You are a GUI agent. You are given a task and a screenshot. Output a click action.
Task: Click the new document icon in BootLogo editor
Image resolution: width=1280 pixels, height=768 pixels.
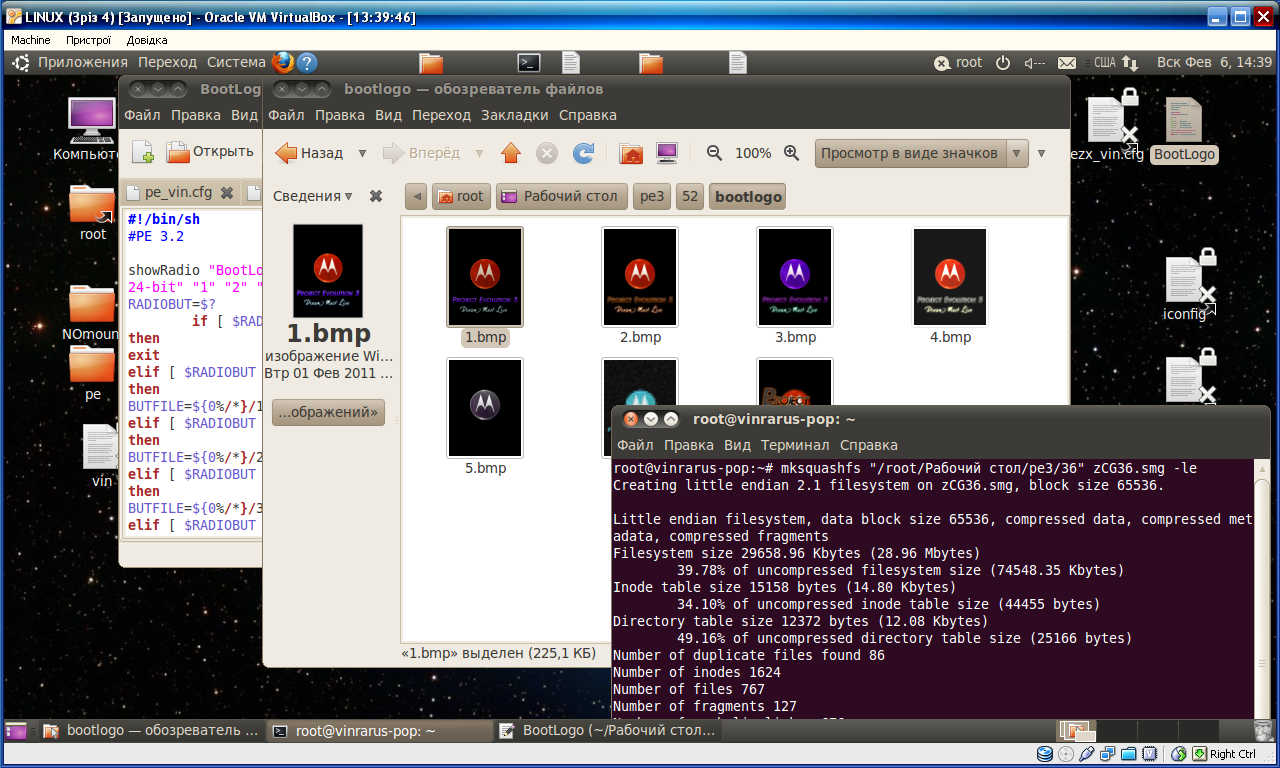[143, 152]
